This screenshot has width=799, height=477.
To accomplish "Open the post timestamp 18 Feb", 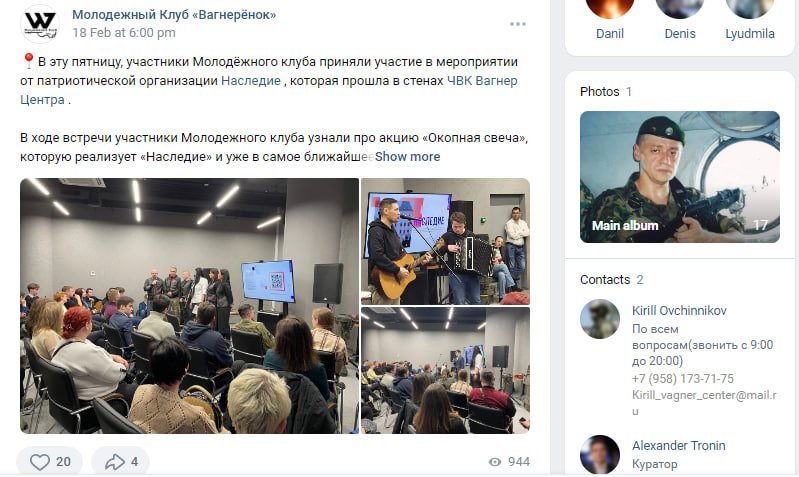I will 124,33.
